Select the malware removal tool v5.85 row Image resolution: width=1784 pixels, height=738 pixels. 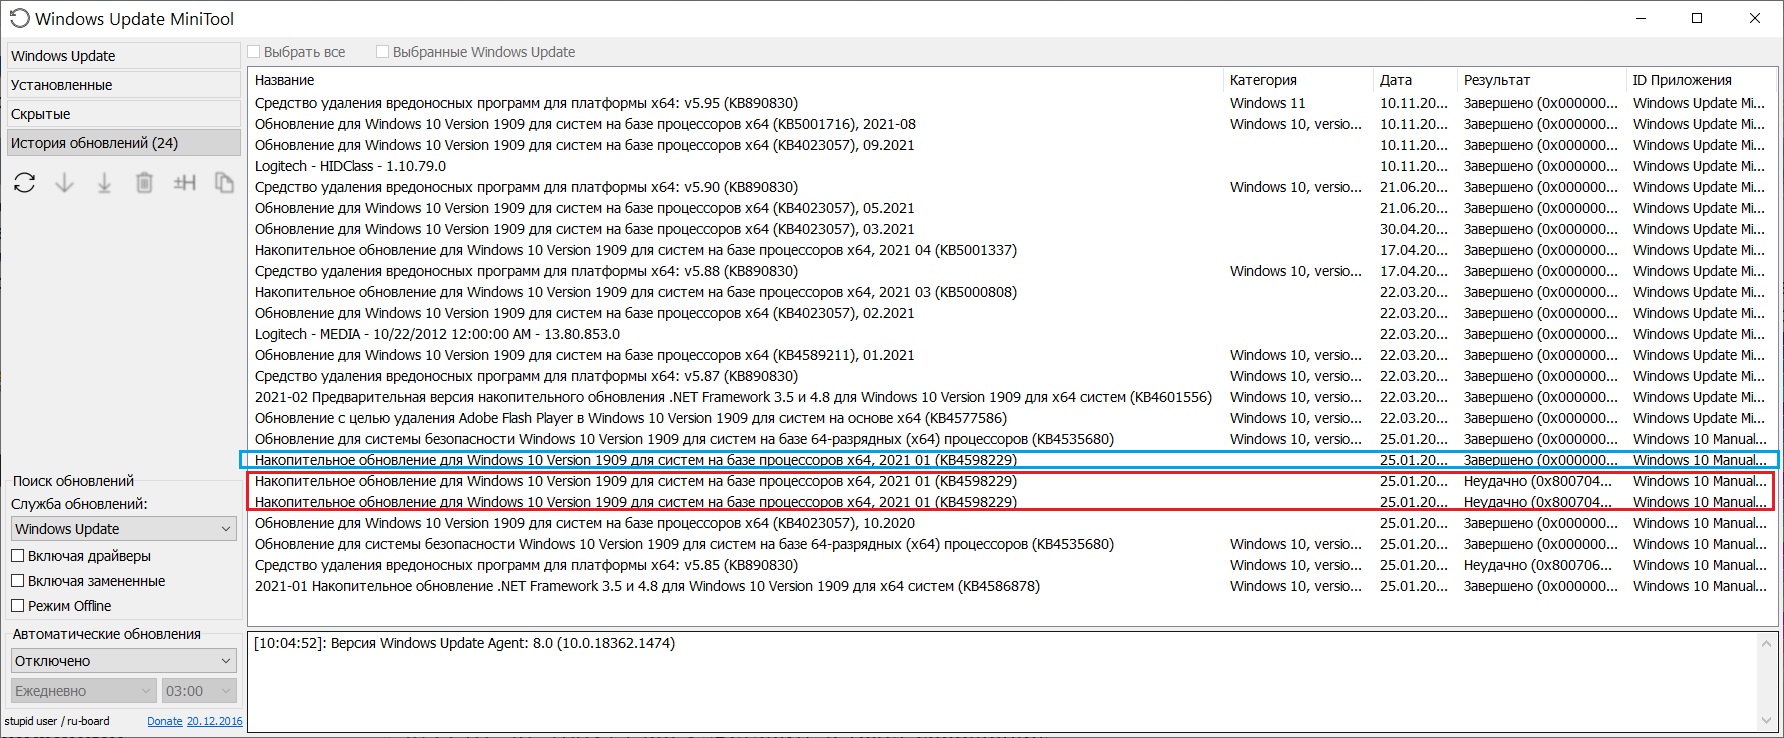(x=1012, y=565)
